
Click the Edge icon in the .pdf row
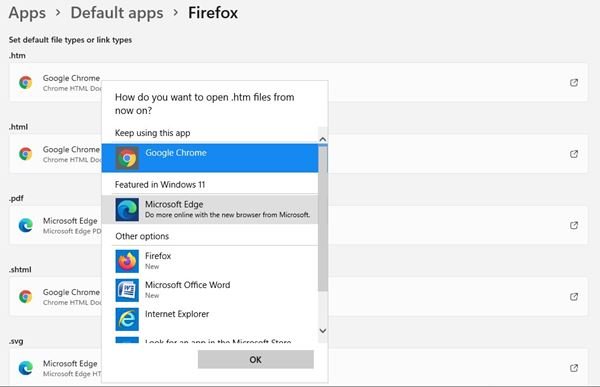[26, 225]
